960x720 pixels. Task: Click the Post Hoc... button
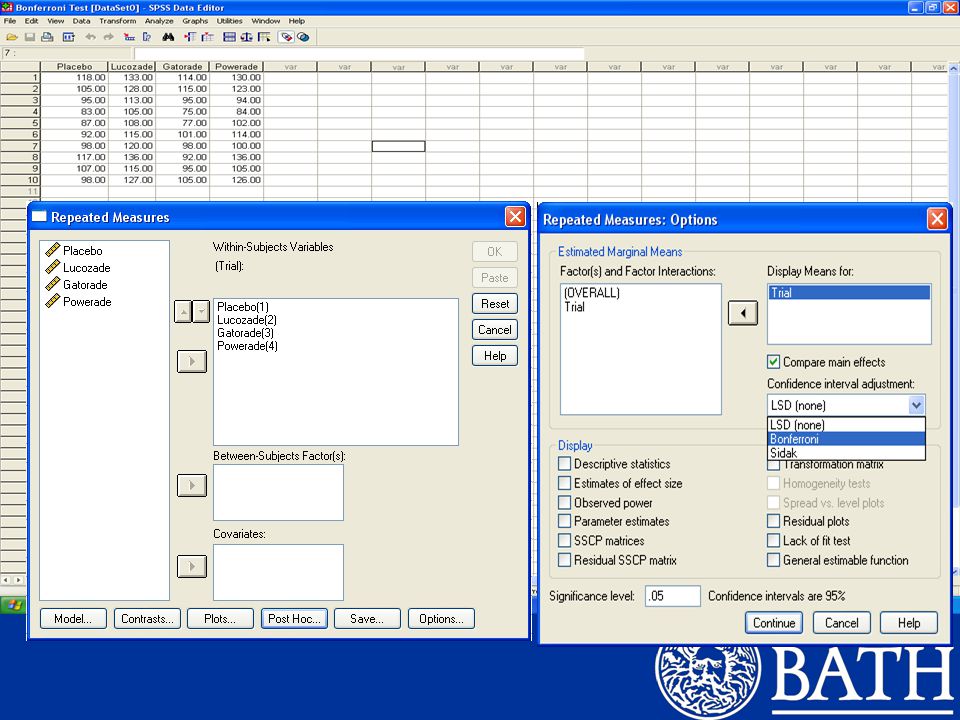pyautogui.click(x=294, y=619)
